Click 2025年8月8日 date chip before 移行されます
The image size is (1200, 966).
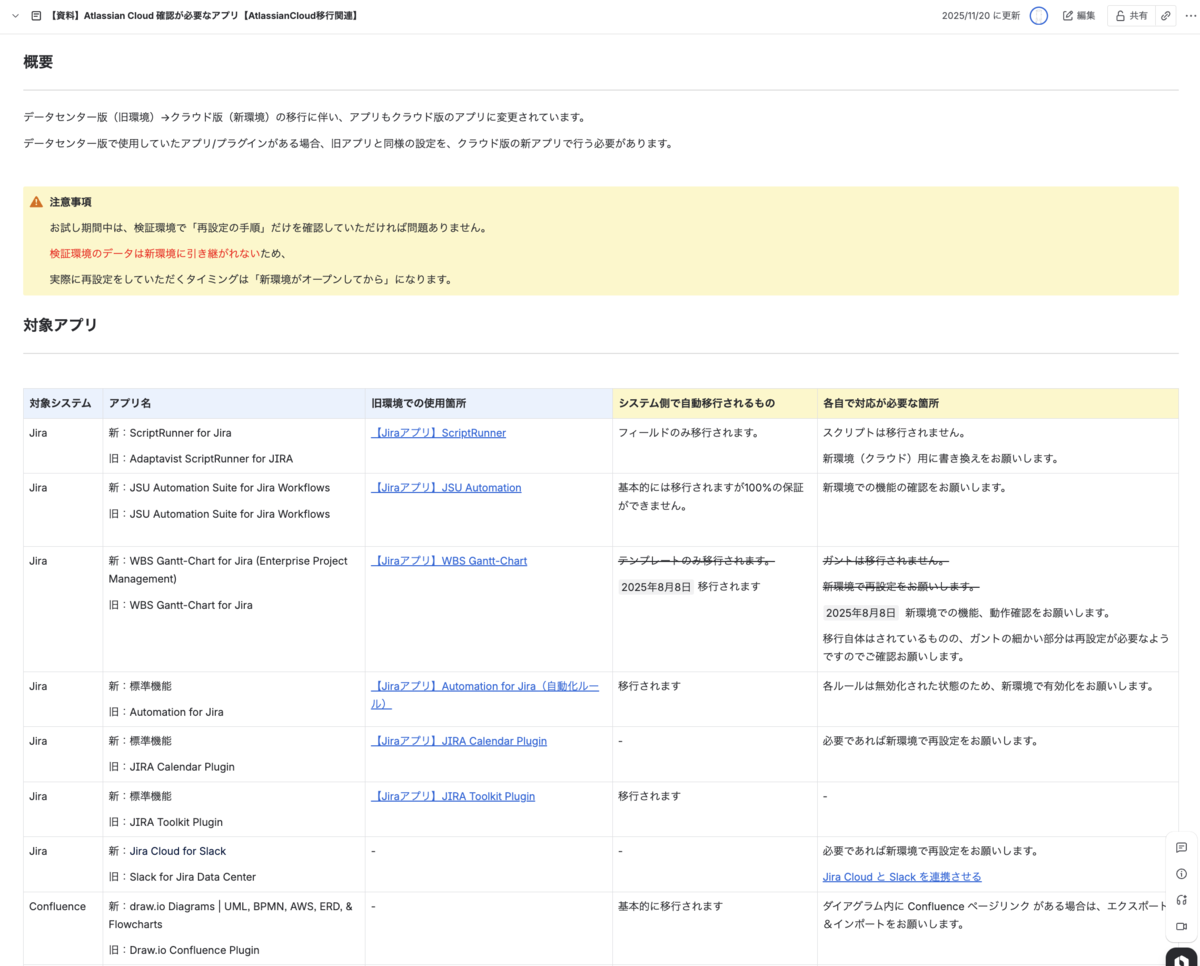point(655,587)
